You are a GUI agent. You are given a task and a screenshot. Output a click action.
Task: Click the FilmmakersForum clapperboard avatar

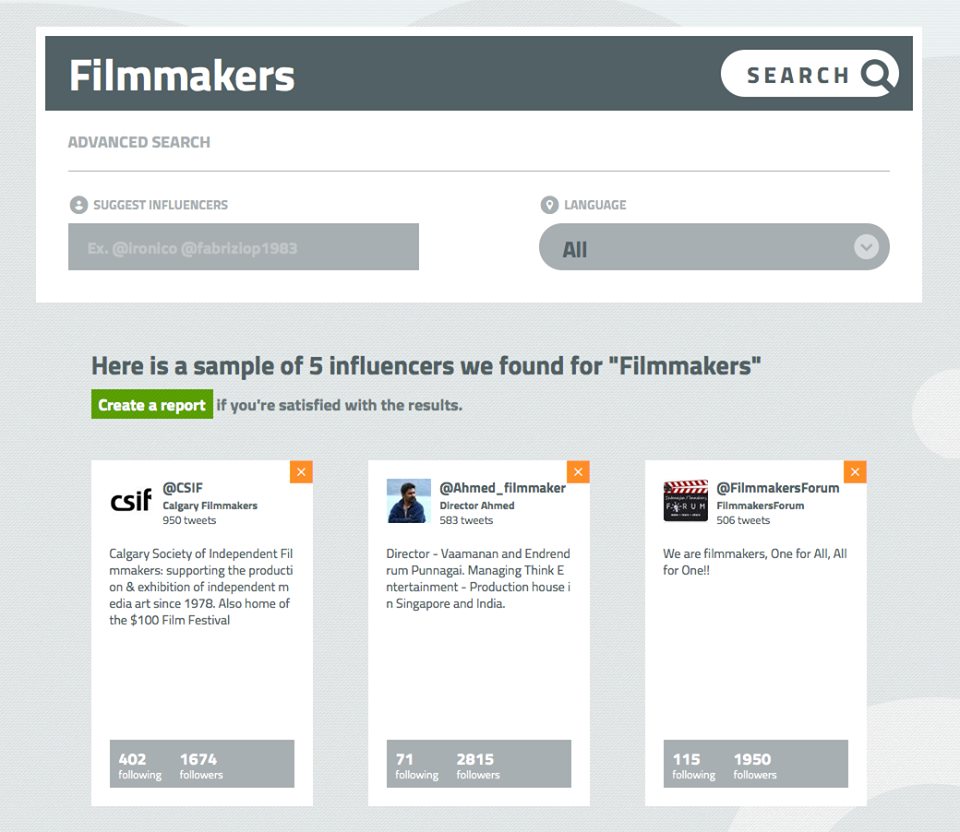(685, 500)
